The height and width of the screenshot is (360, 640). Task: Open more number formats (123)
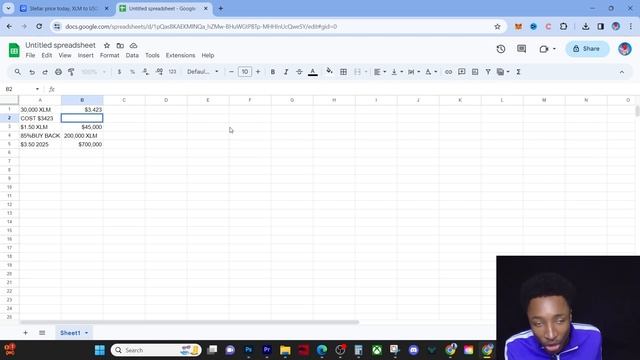pyautogui.click(x=172, y=72)
